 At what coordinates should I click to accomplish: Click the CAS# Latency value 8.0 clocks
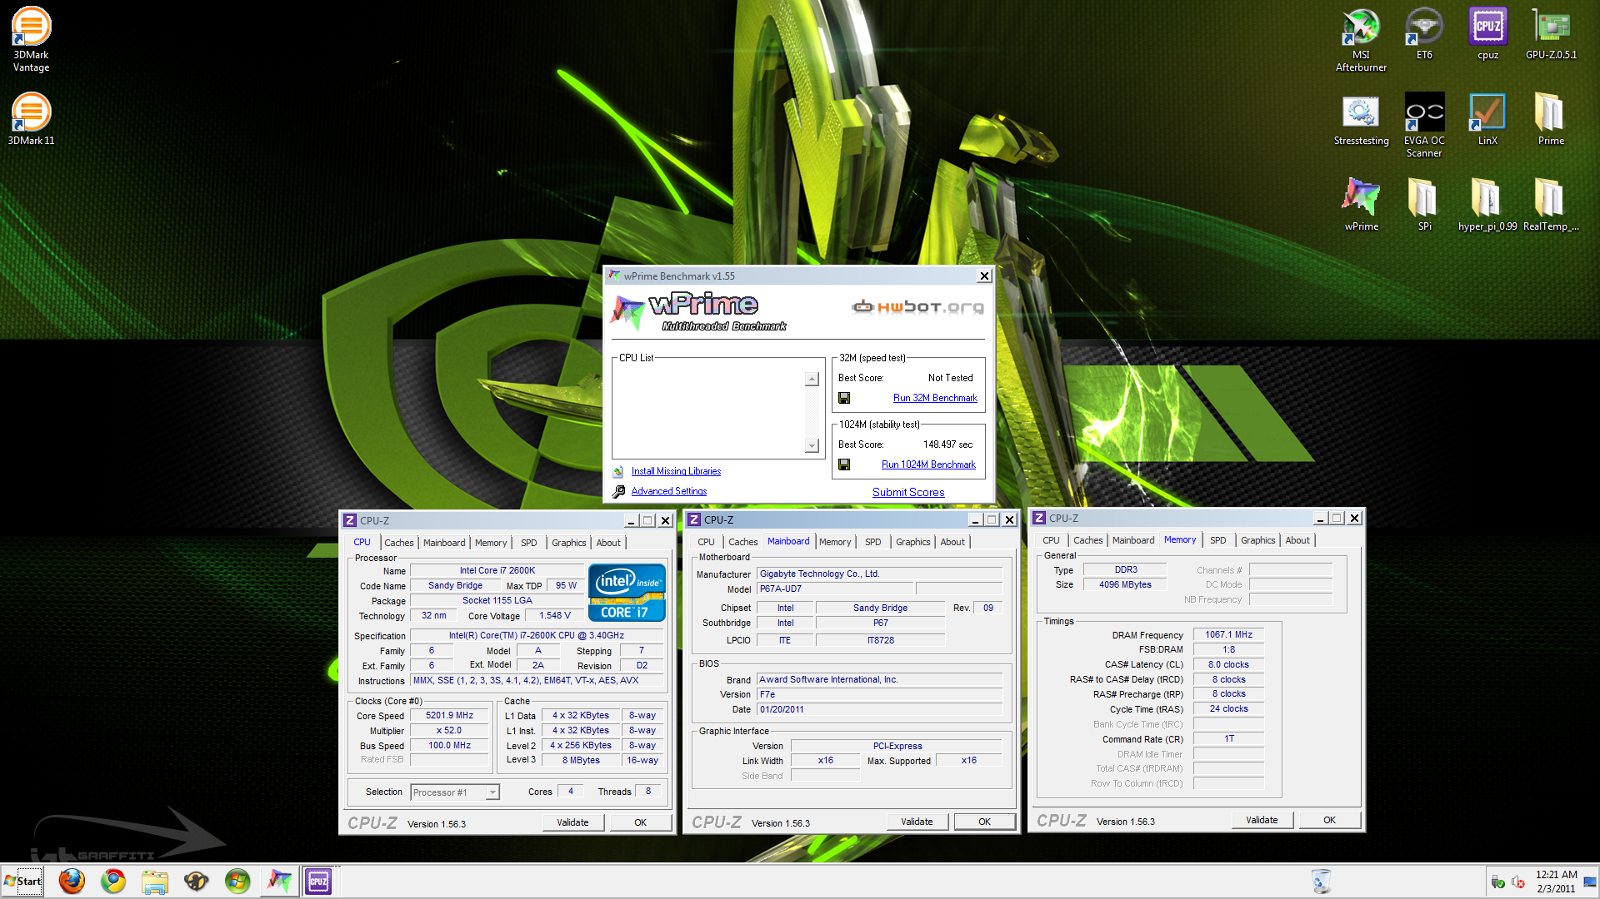pos(1229,665)
